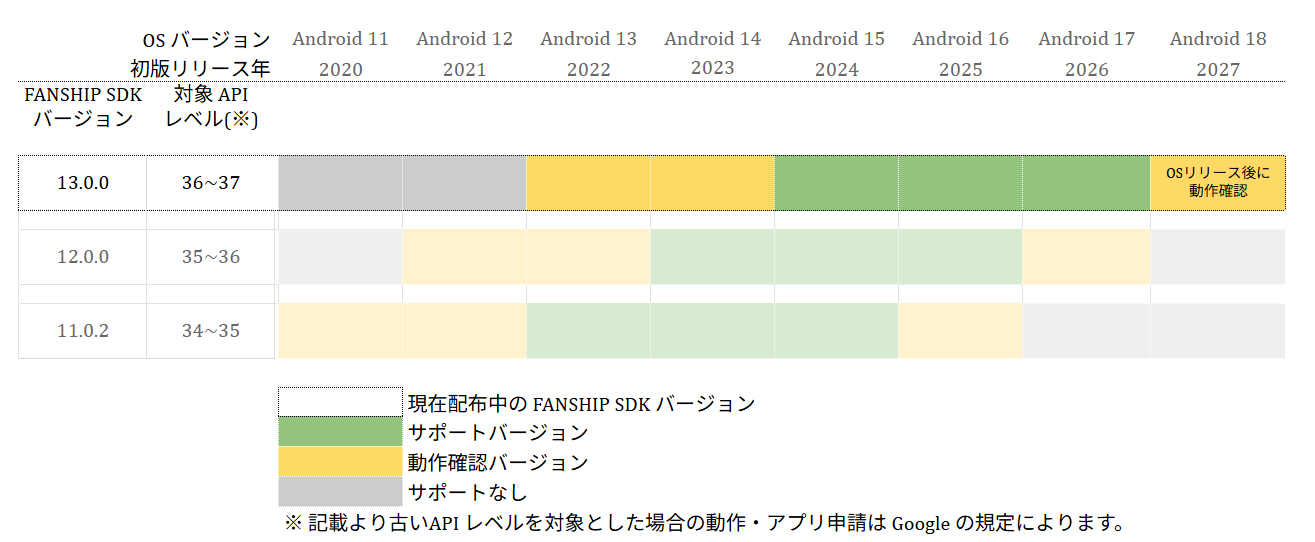
Task: Click the OSリリース後に動作確認 cell
Action: click(1218, 183)
